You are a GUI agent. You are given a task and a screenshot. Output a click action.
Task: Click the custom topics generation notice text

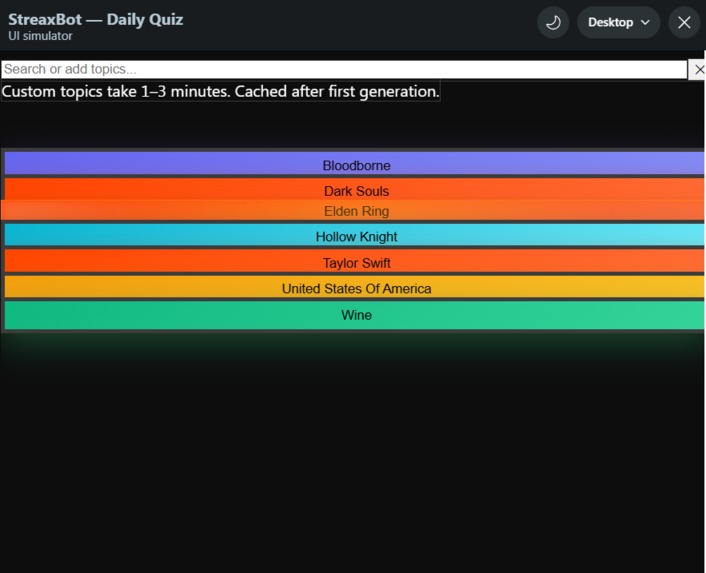220,91
